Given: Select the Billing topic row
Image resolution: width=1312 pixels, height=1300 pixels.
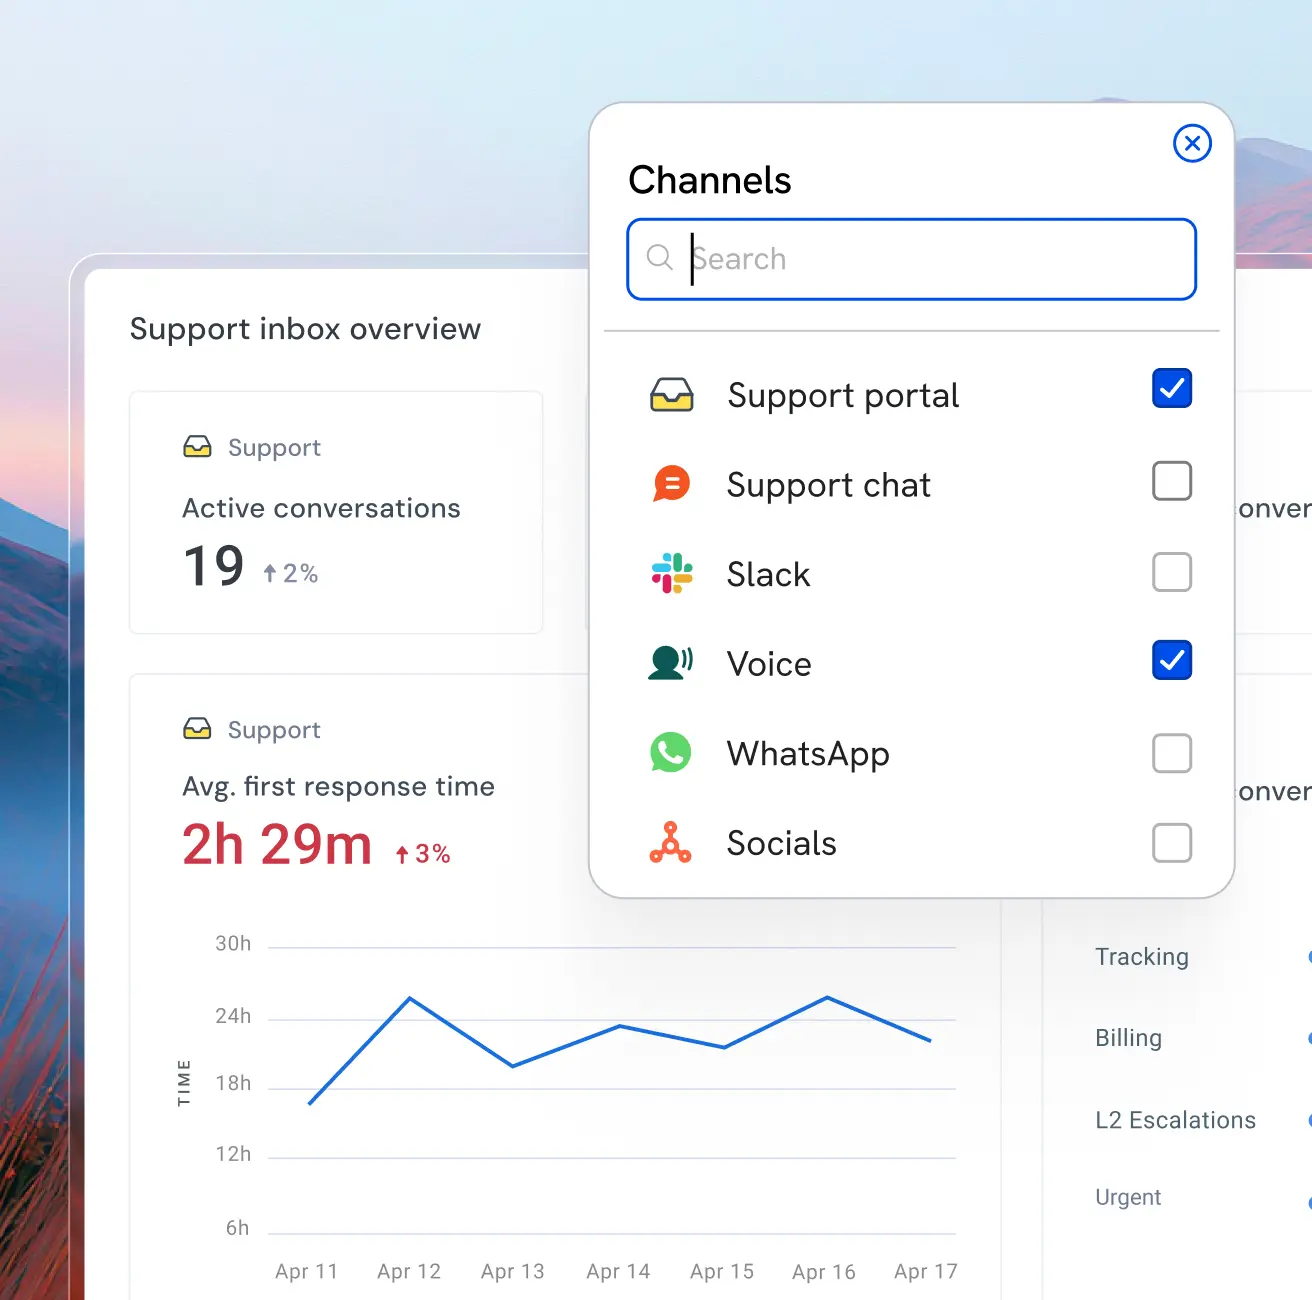Looking at the screenshot, I should click(x=1128, y=1038).
